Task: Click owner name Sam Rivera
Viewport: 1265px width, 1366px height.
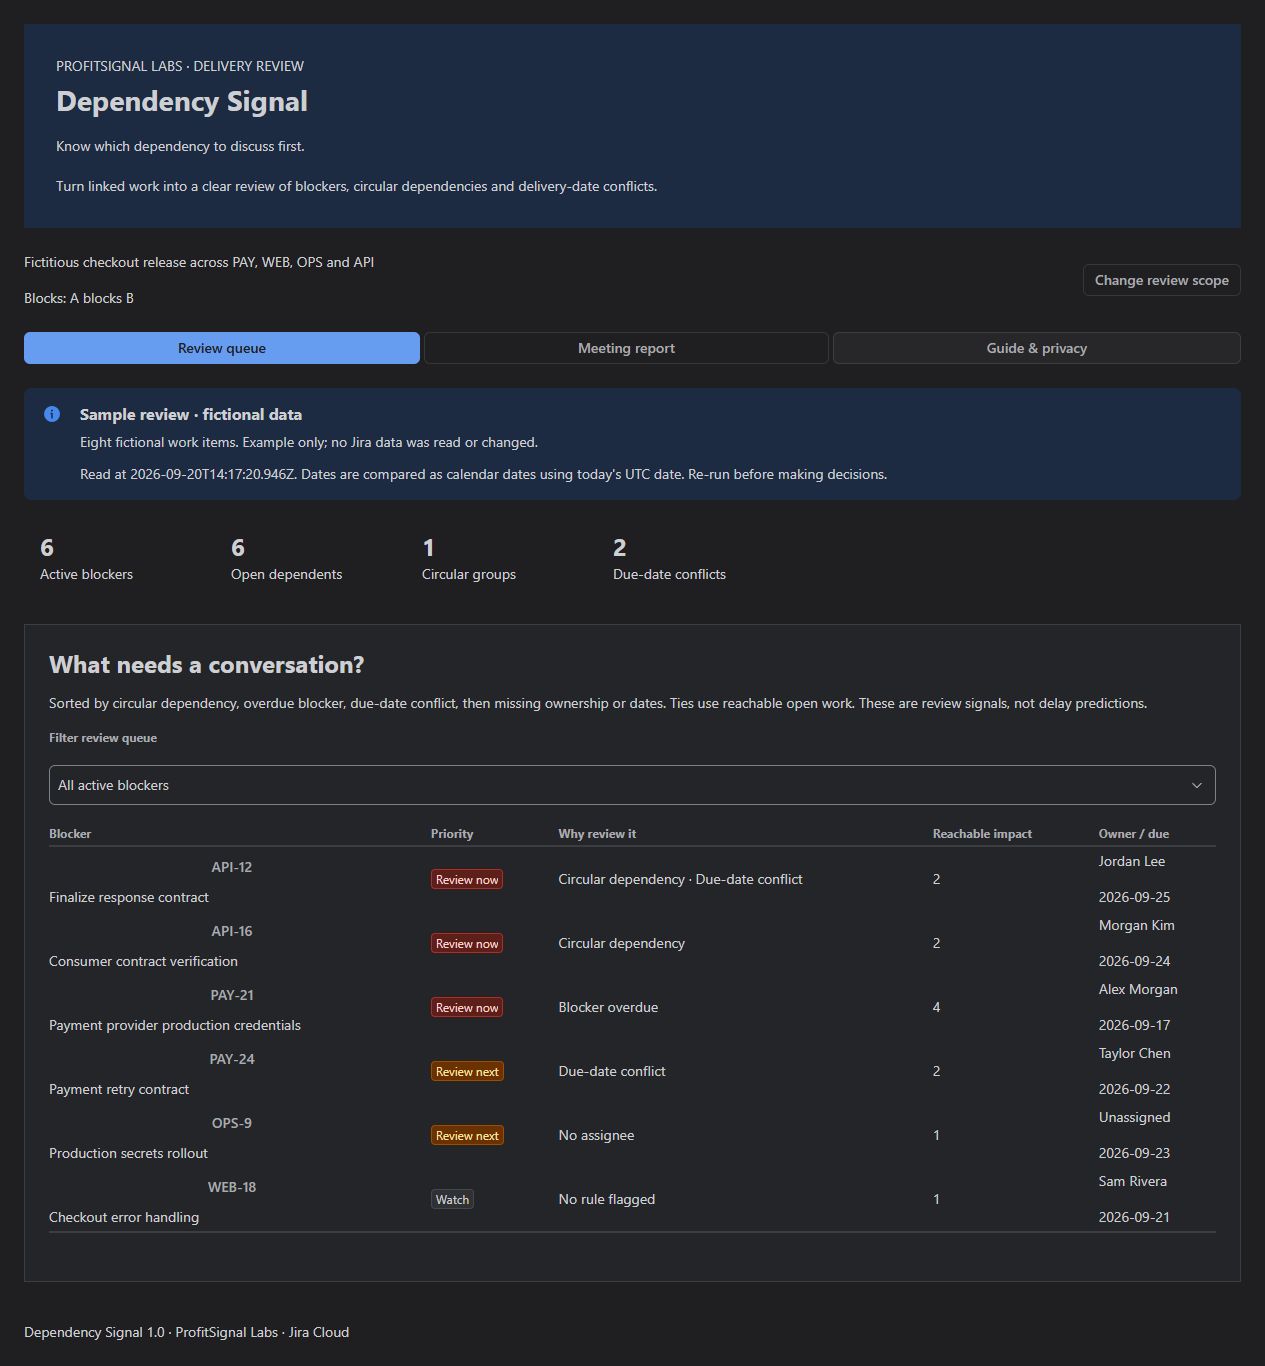Action: (x=1133, y=1181)
